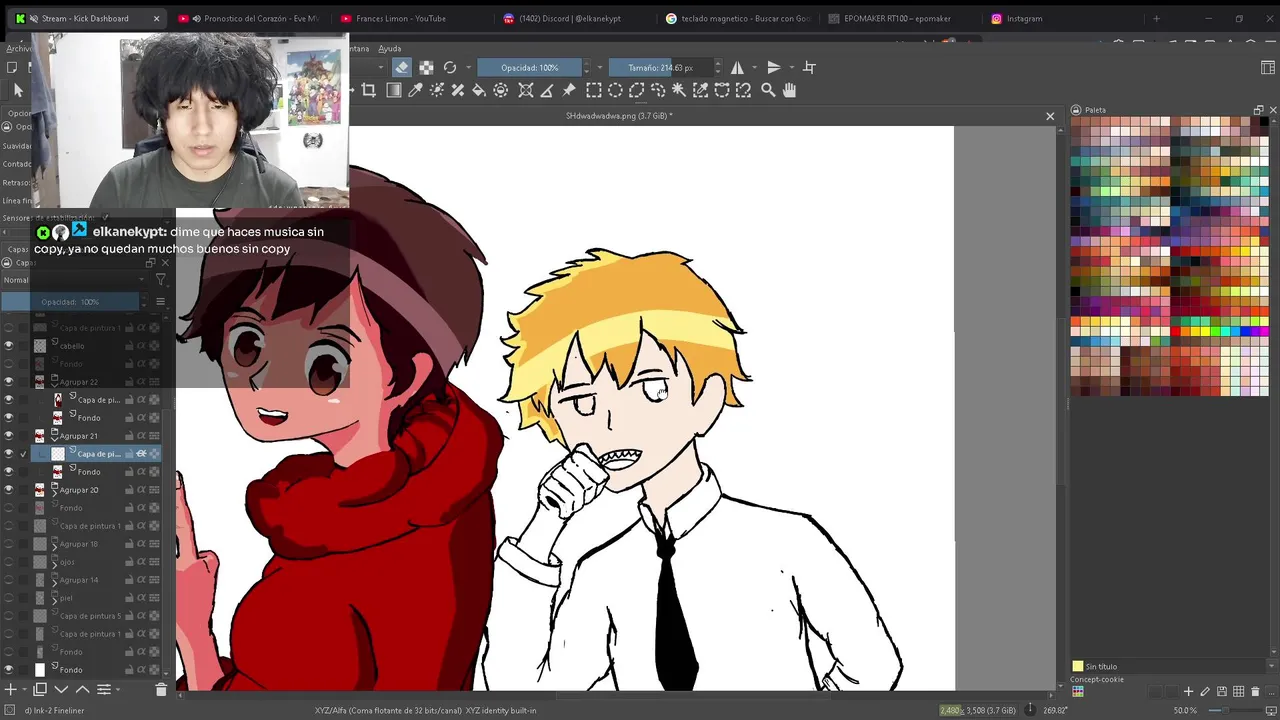Select the Freehand Selection tool
Viewport: 1280px width, 720px height.
pos(658,90)
